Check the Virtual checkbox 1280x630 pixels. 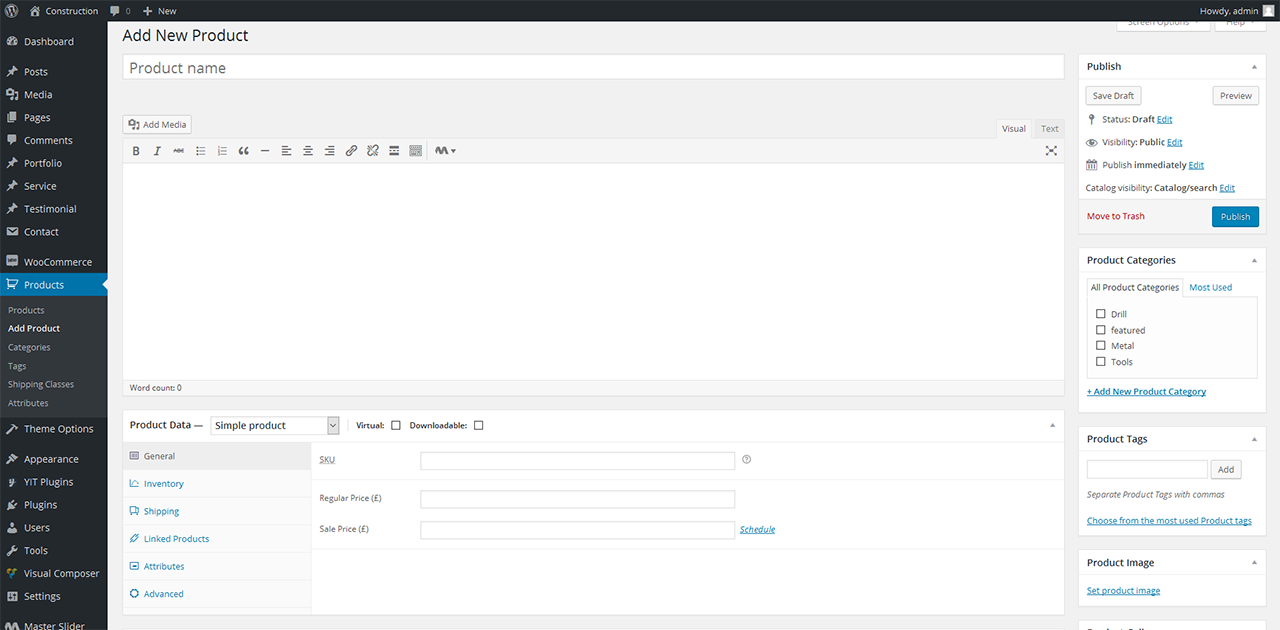point(396,425)
